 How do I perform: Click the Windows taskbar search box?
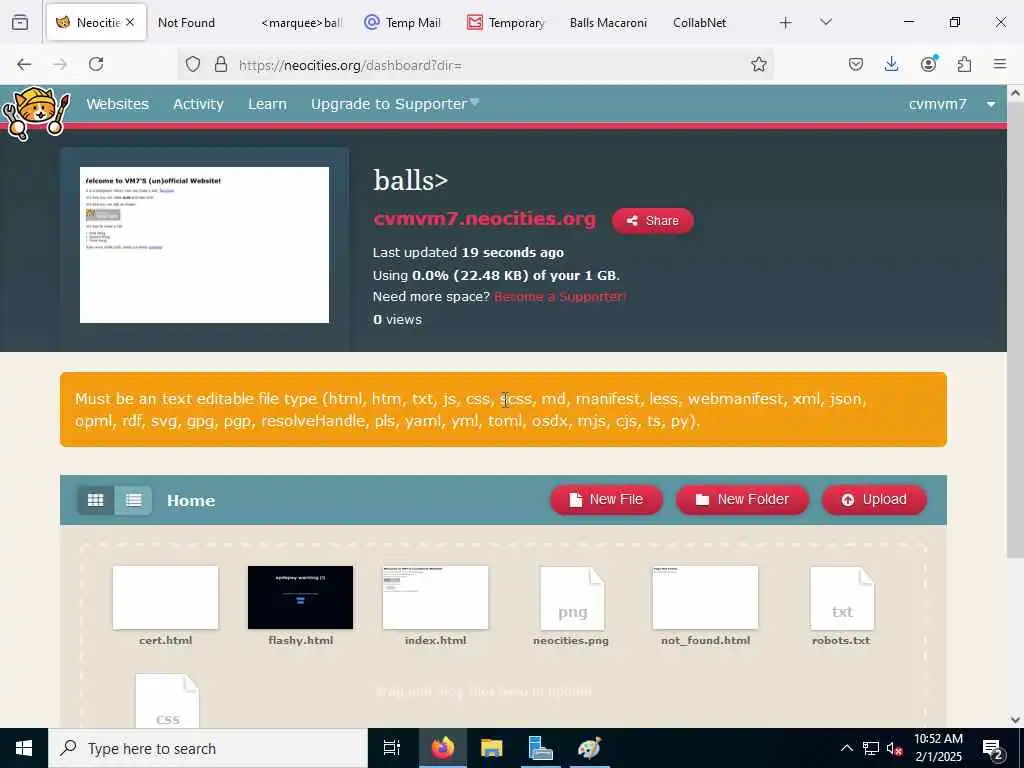click(x=208, y=748)
